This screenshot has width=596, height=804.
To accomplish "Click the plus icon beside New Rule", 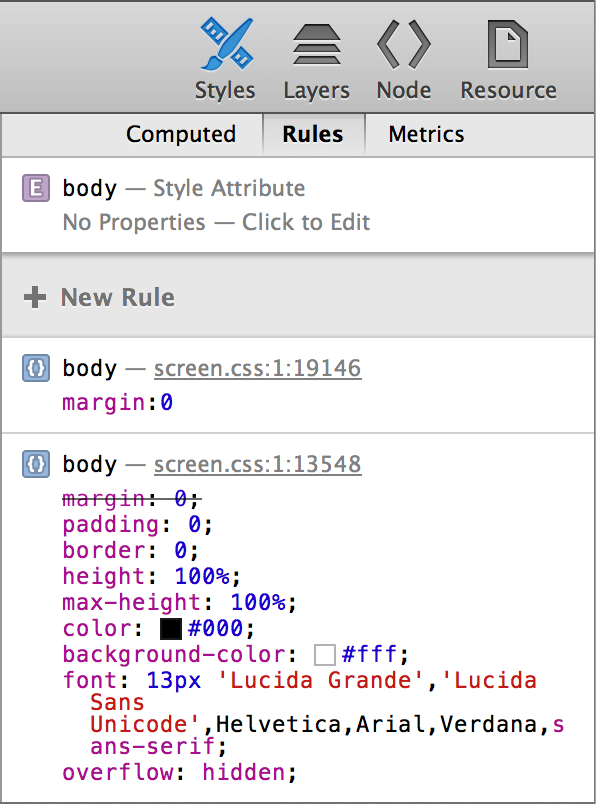I will tap(35, 297).
